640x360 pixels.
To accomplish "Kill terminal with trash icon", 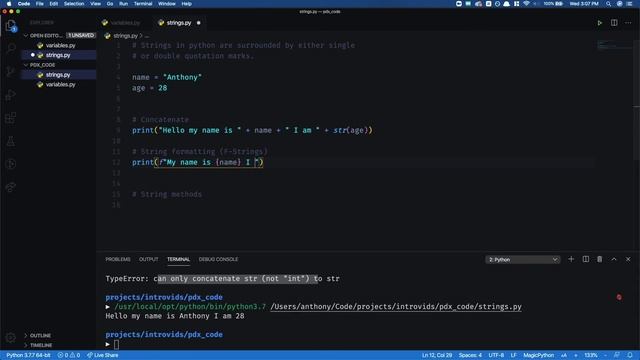I will 600,259.
